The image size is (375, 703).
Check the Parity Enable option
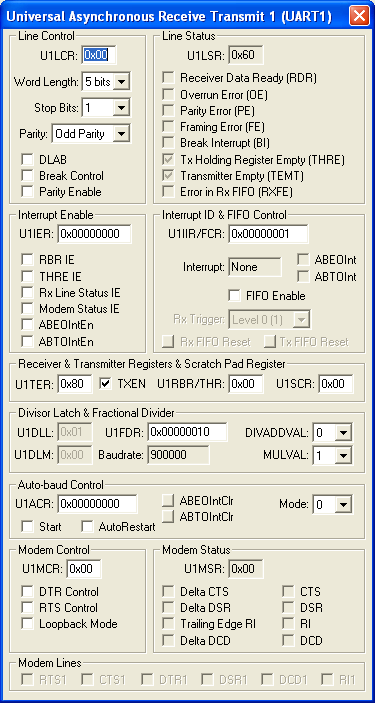[28, 192]
